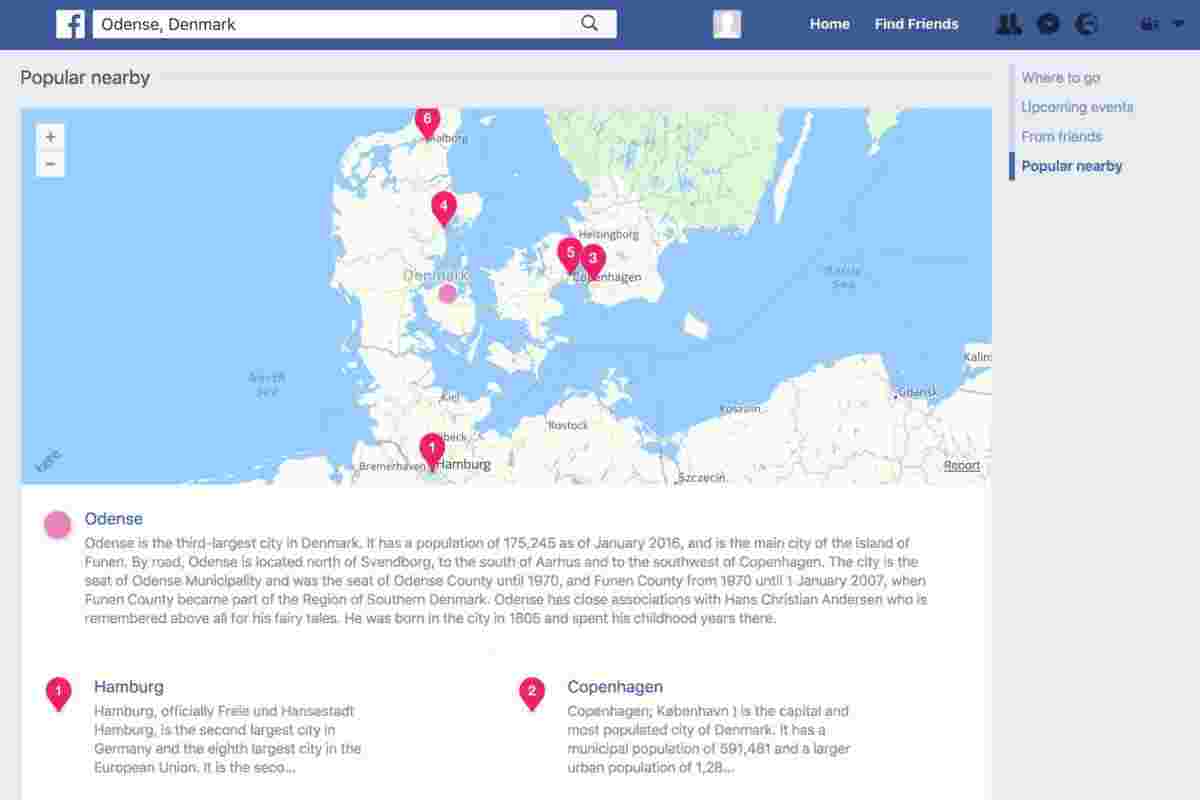The image size is (1200, 800).
Task: Click pin icon 1 beside Hamburg listing
Action: [x=59, y=693]
